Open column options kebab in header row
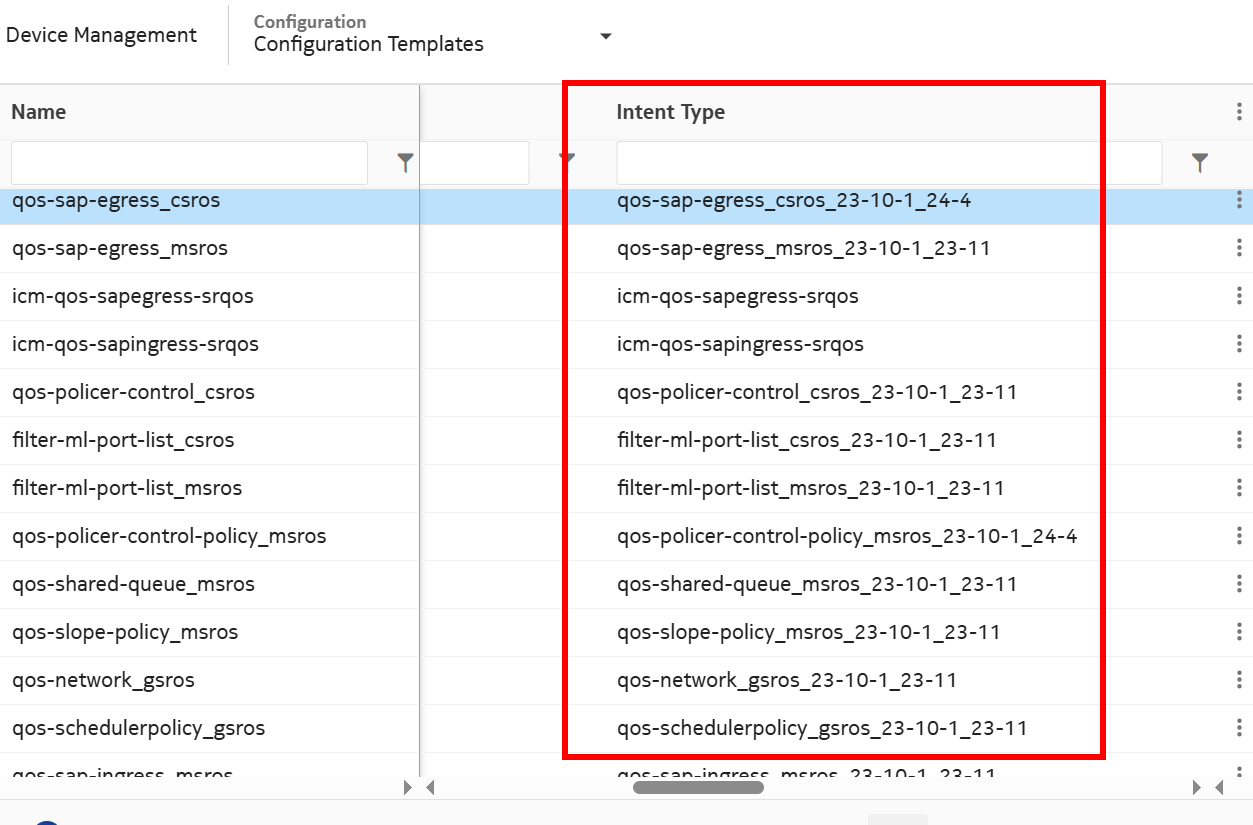 tap(1239, 112)
